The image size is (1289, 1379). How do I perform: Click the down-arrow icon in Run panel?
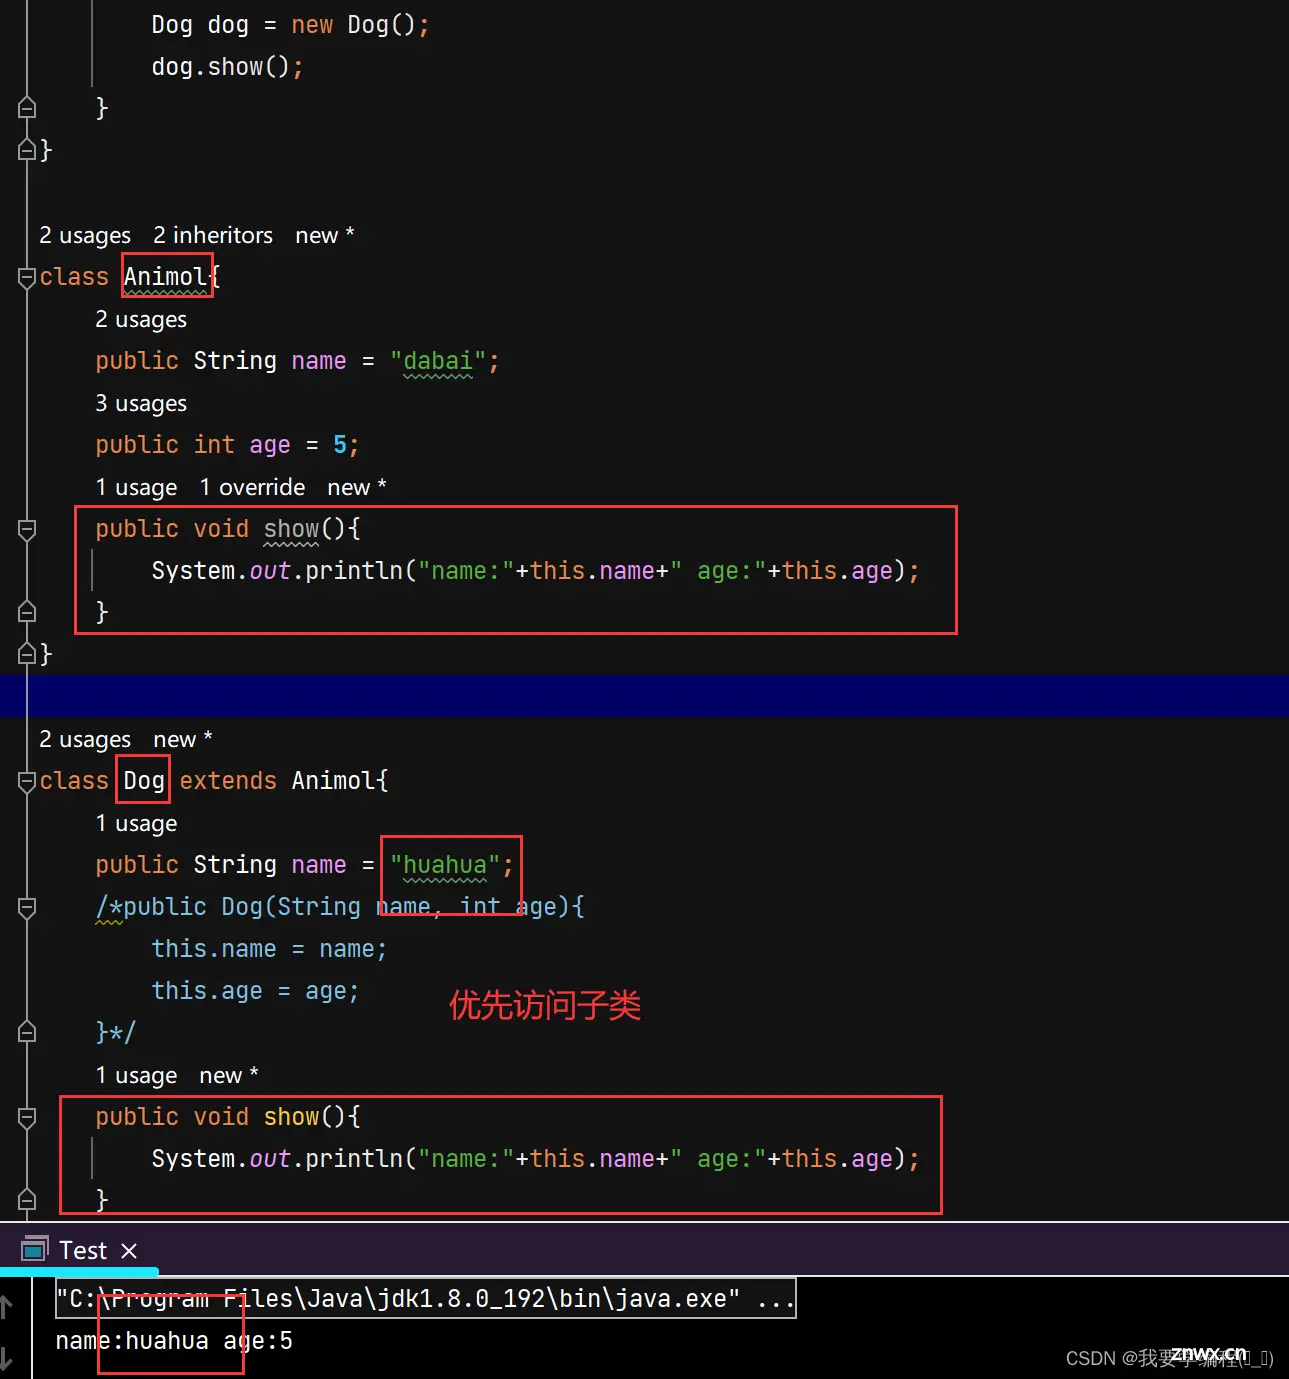(6, 1358)
